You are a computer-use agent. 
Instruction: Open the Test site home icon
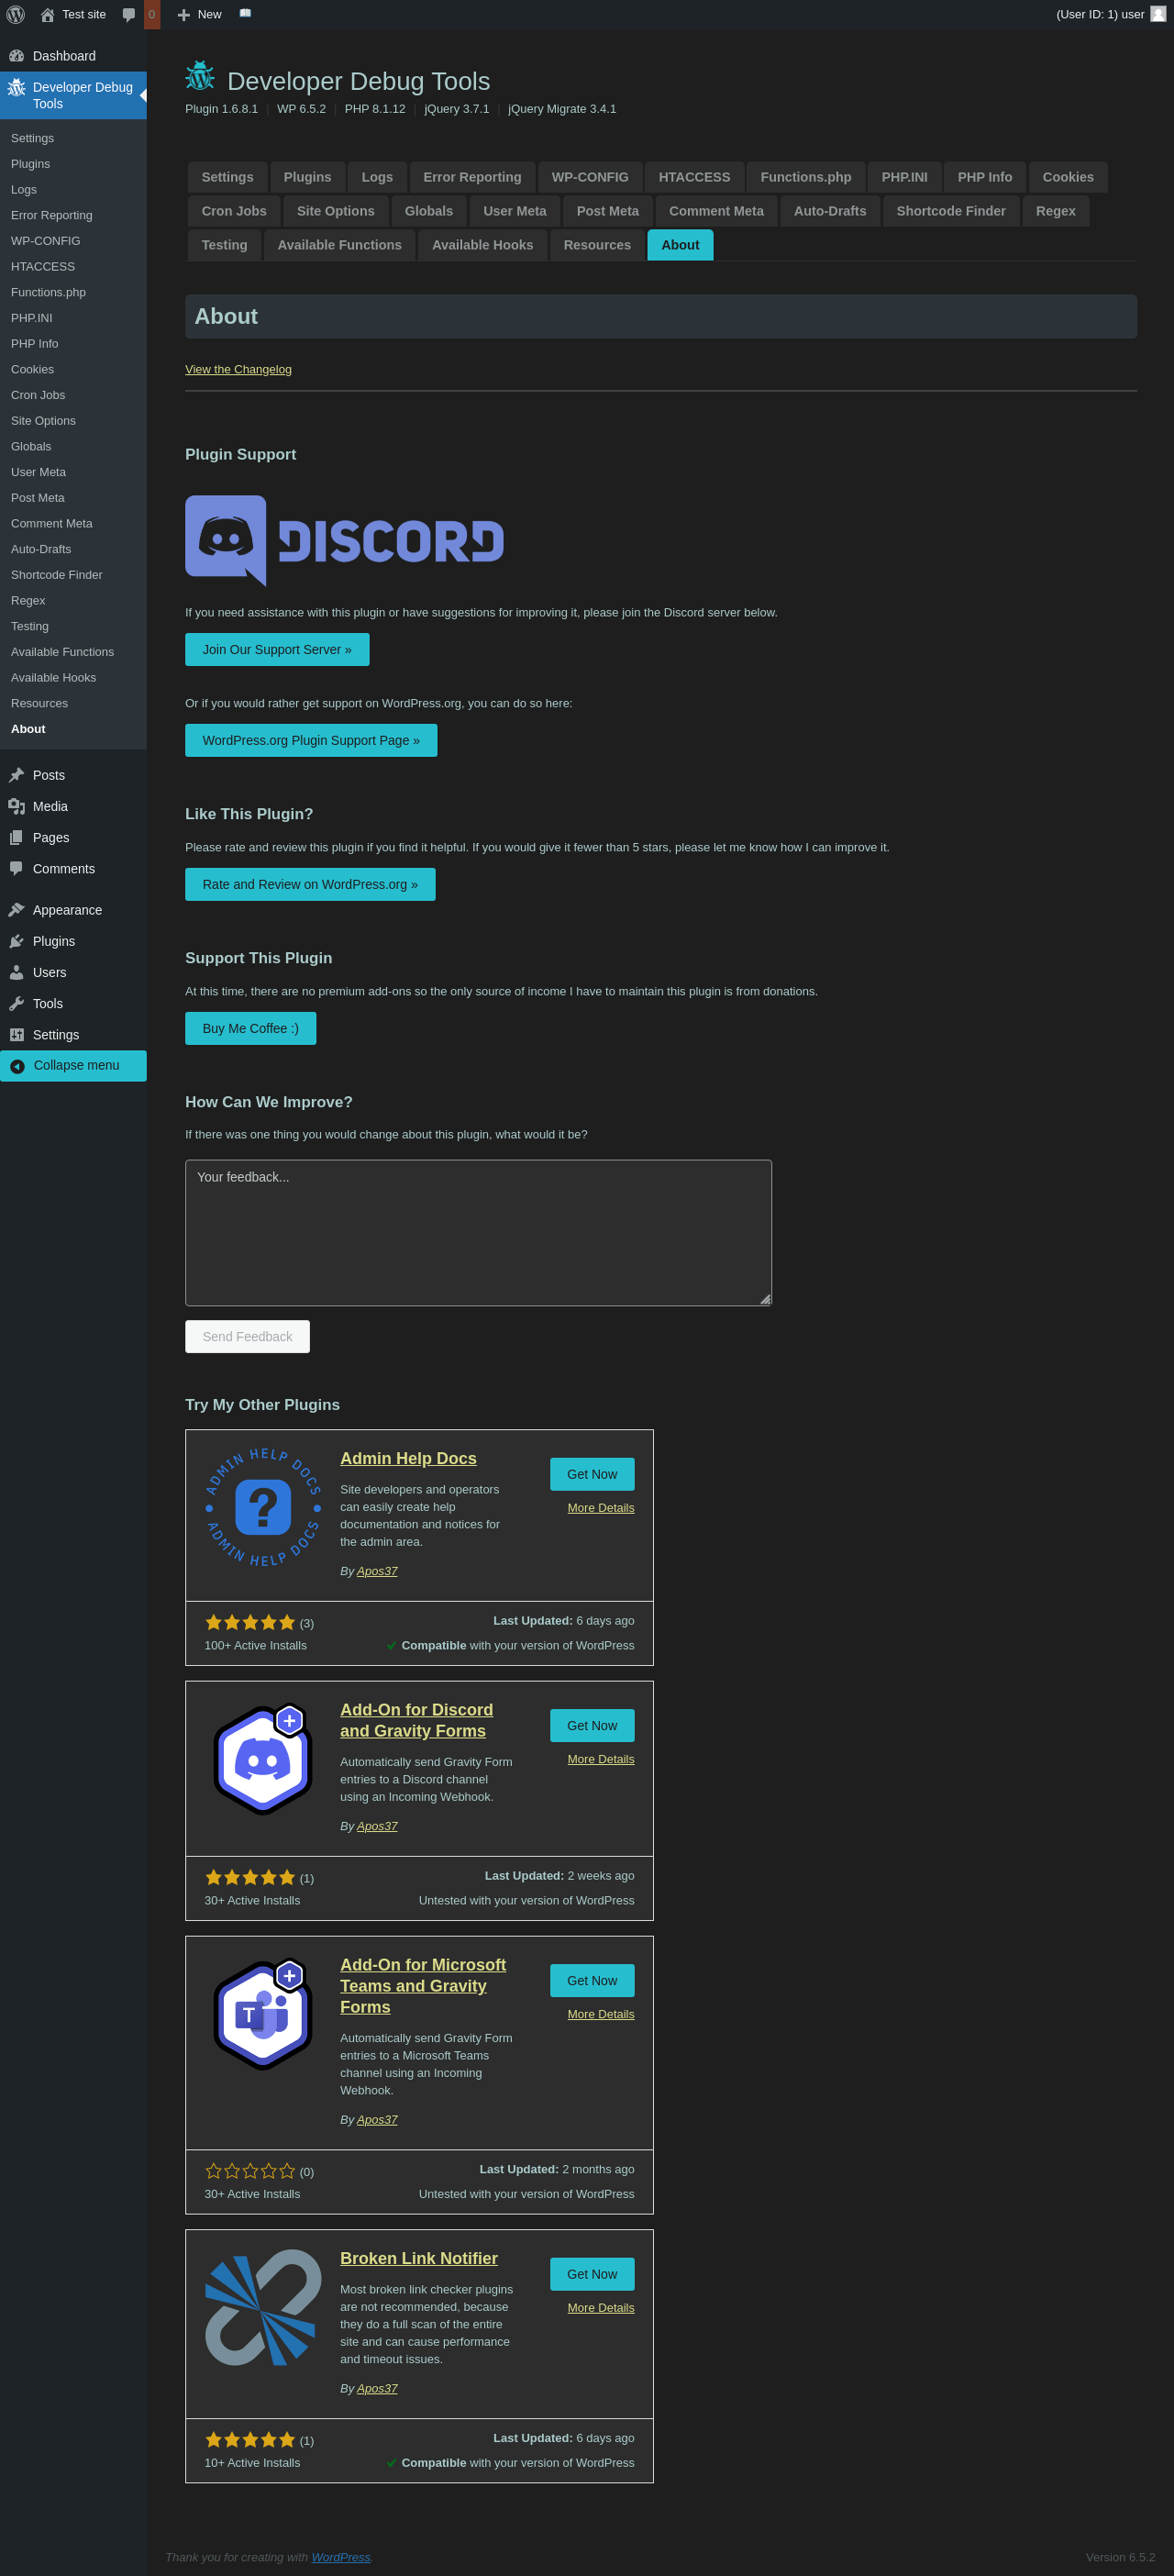tap(47, 14)
